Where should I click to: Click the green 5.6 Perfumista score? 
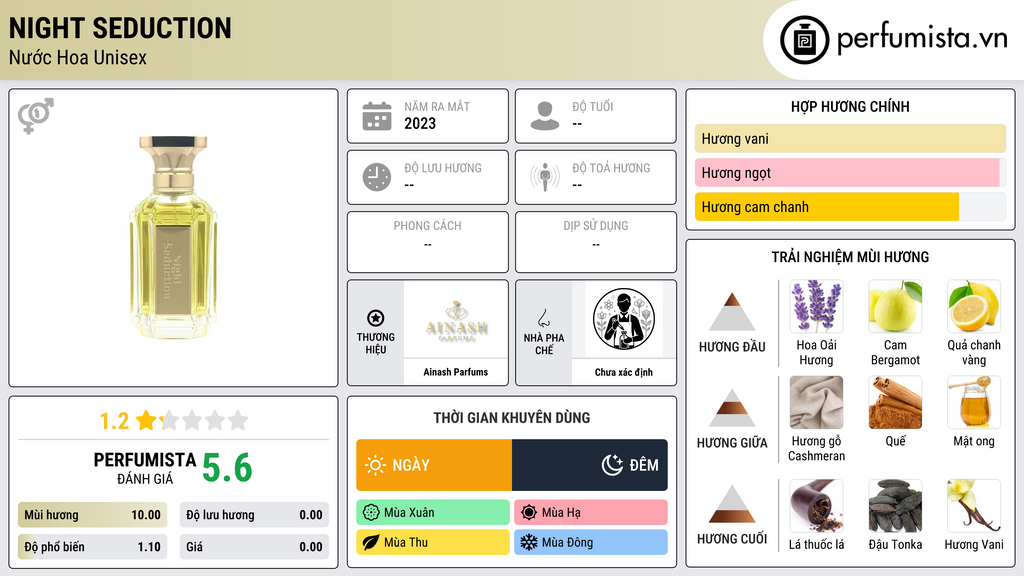tap(227, 468)
